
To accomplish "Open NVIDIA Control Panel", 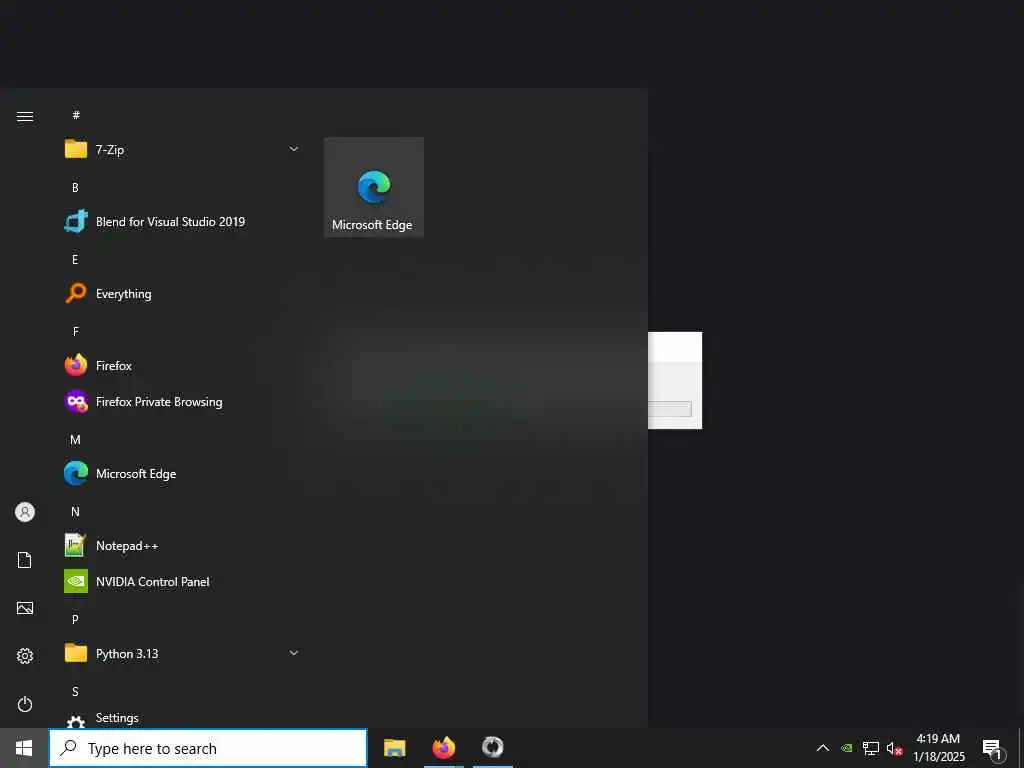I will pos(182,581).
